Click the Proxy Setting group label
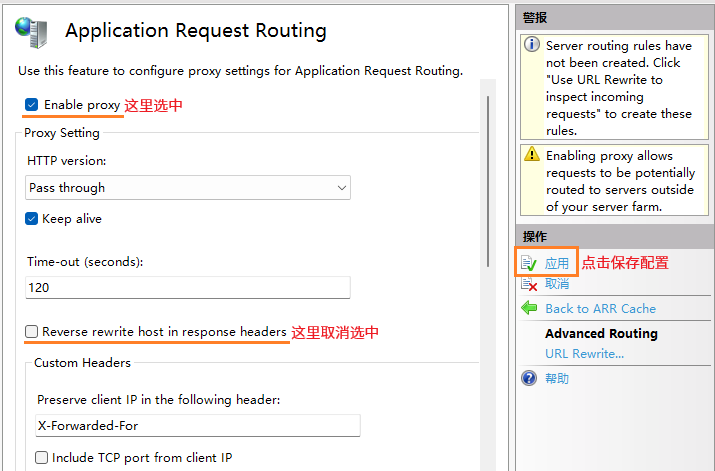Image resolution: width=715 pixels, height=471 pixels. (x=62, y=133)
